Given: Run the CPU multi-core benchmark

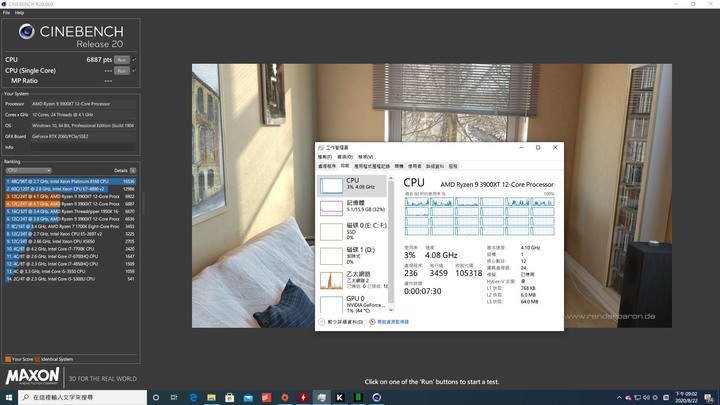Looking at the screenshot, I should point(122,60).
